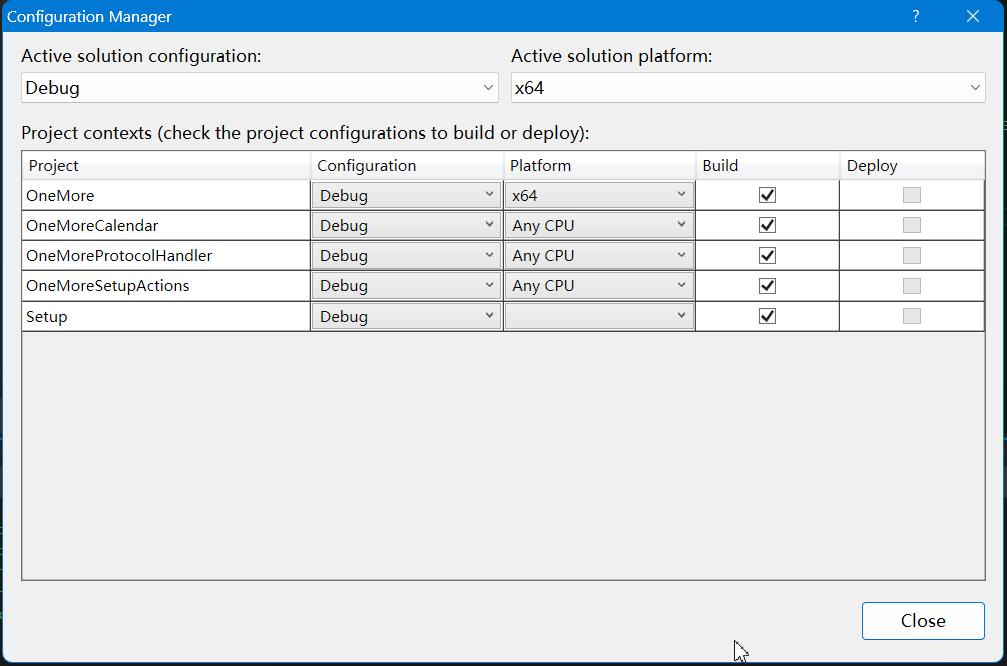Click the Platform column header

600,166
